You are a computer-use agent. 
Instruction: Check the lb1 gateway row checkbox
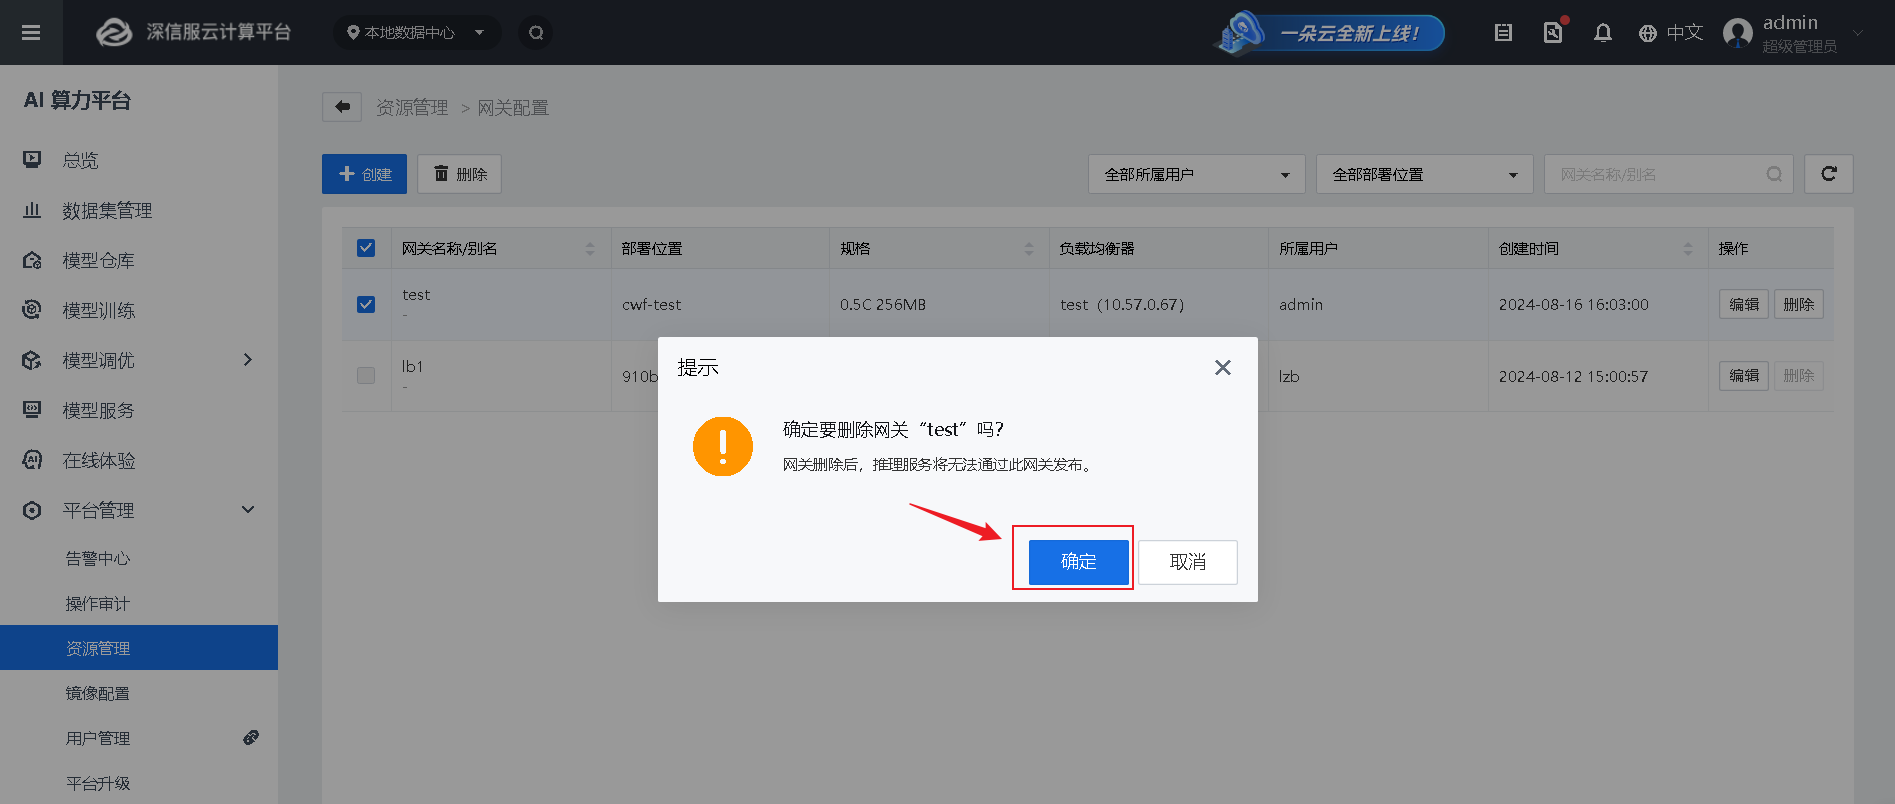click(x=366, y=375)
